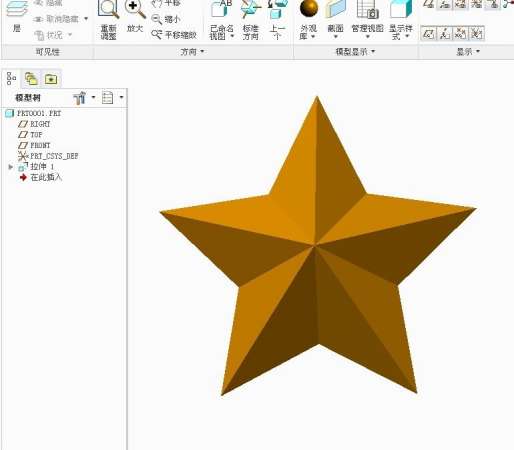Toggle fifth tag icon in top row
The width and height of the screenshot is (514, 450).
(492, 4)
